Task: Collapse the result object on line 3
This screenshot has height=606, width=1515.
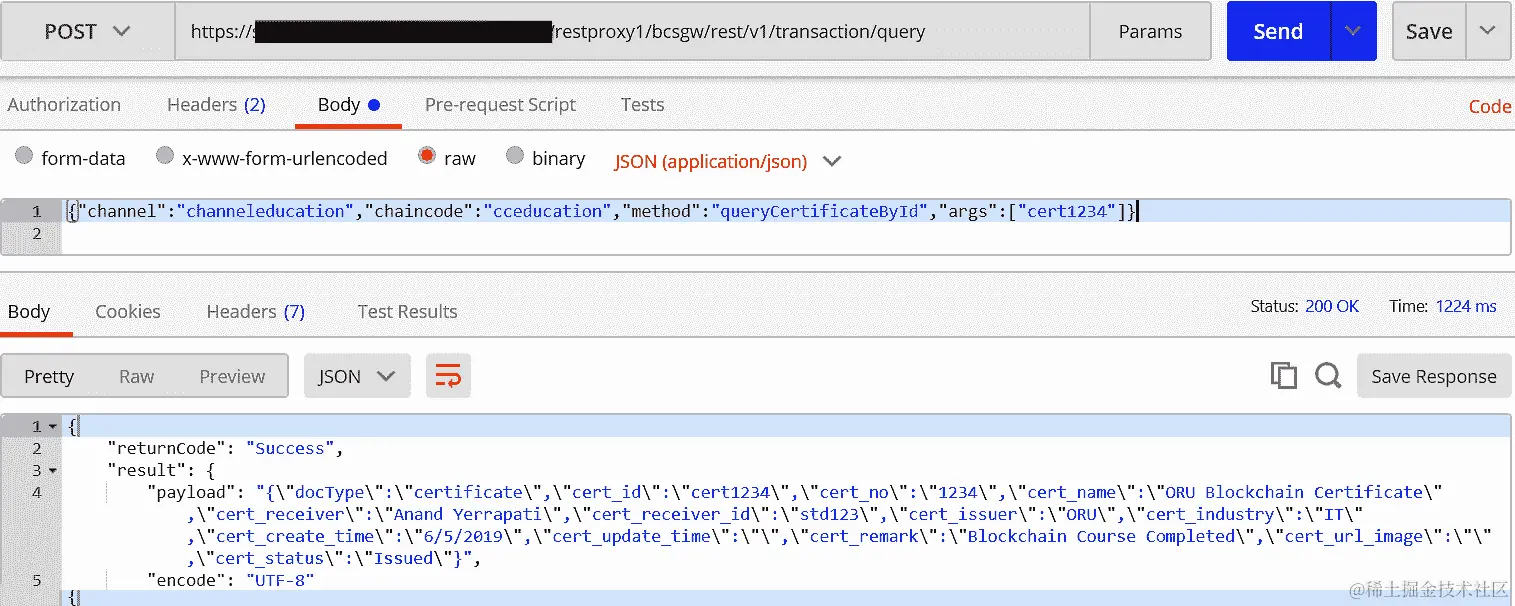Action: 53,470
